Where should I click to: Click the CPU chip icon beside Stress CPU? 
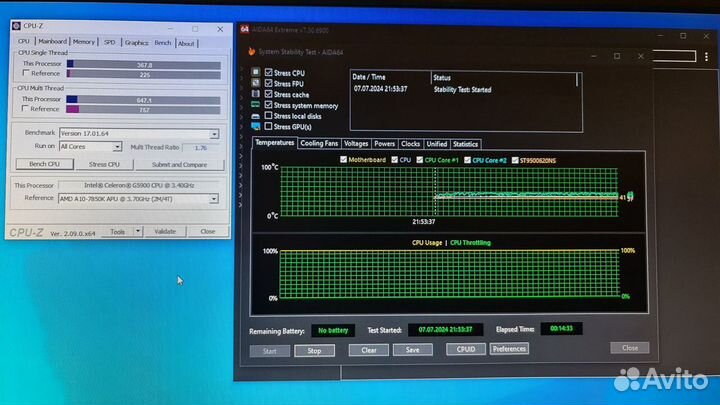point(256,73)
